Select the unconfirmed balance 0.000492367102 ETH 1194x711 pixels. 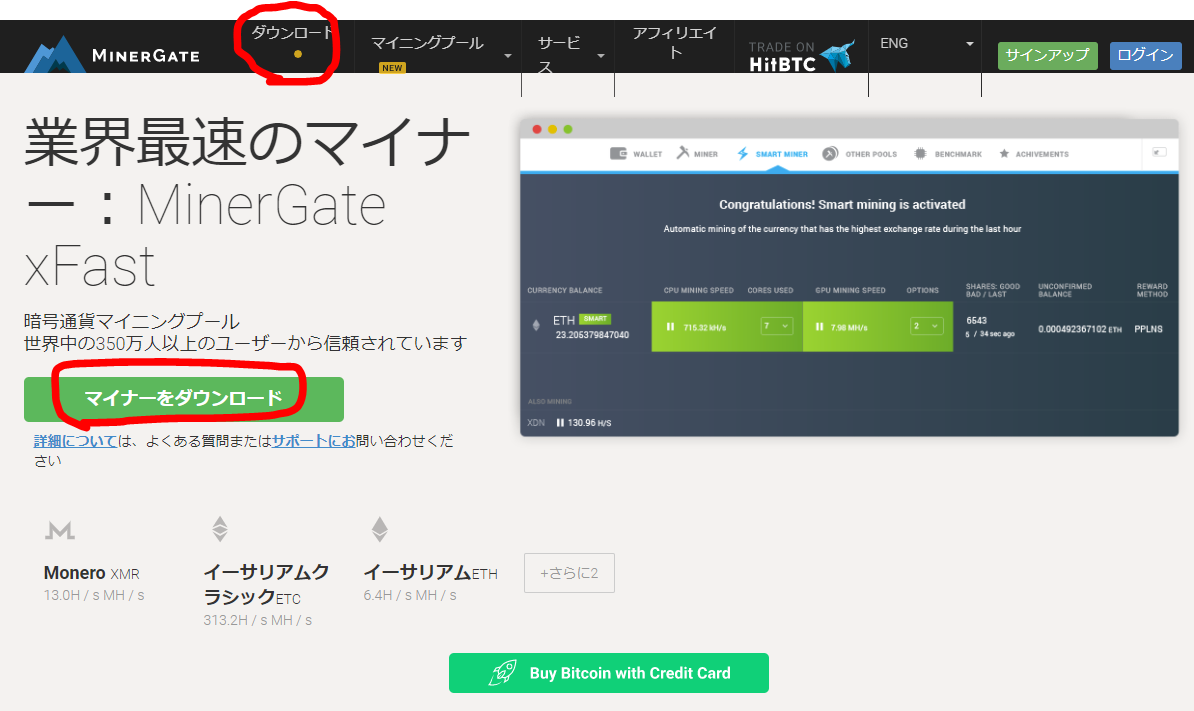(x=1080, y=329)
